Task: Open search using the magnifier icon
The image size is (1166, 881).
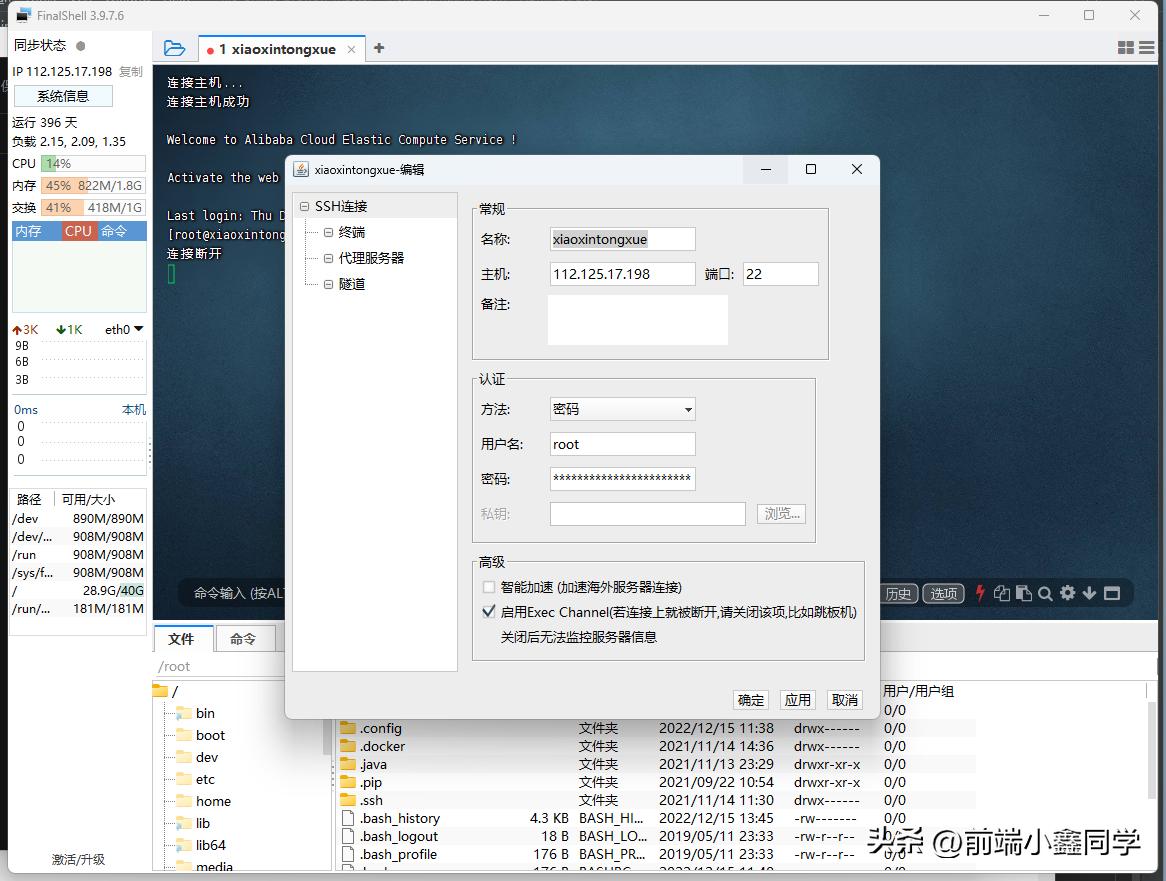Action: pyautogui.click(x=1045, y=593)
